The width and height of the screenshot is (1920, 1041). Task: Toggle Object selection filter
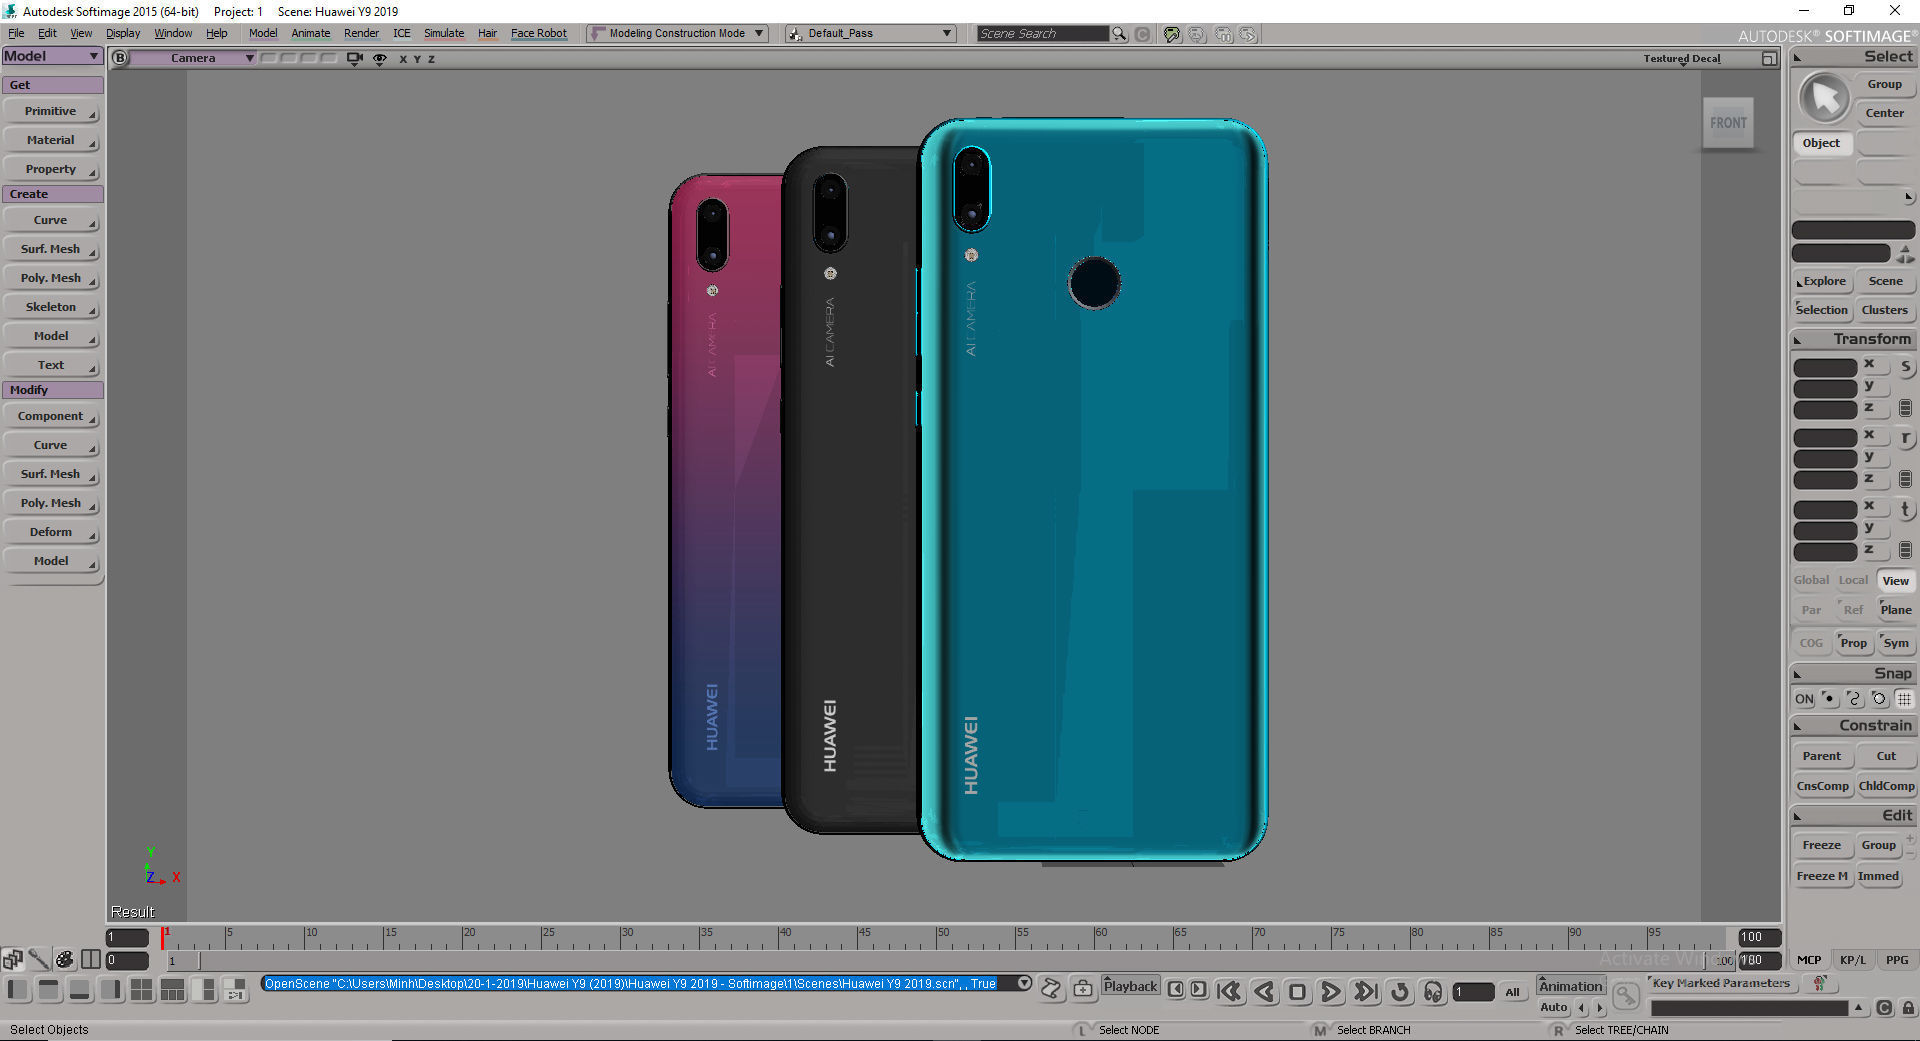[1821, 143]
